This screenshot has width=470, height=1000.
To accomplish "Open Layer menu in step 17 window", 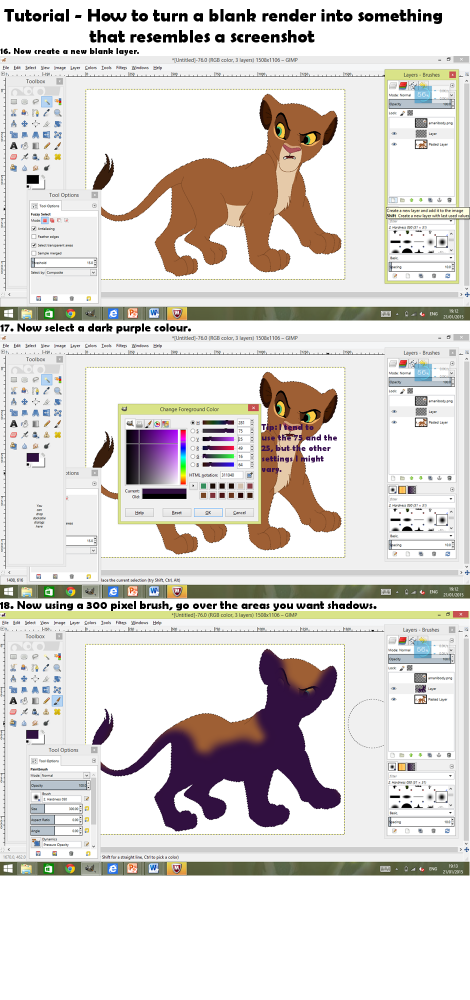I will pyautogui.click(x=75, y=346).
